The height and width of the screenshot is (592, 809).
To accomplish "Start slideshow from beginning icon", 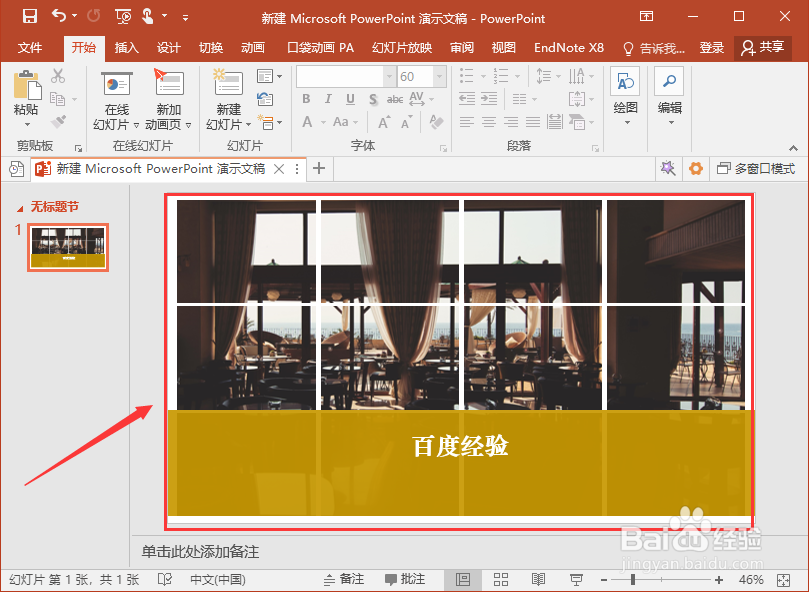I will point(123,17).
